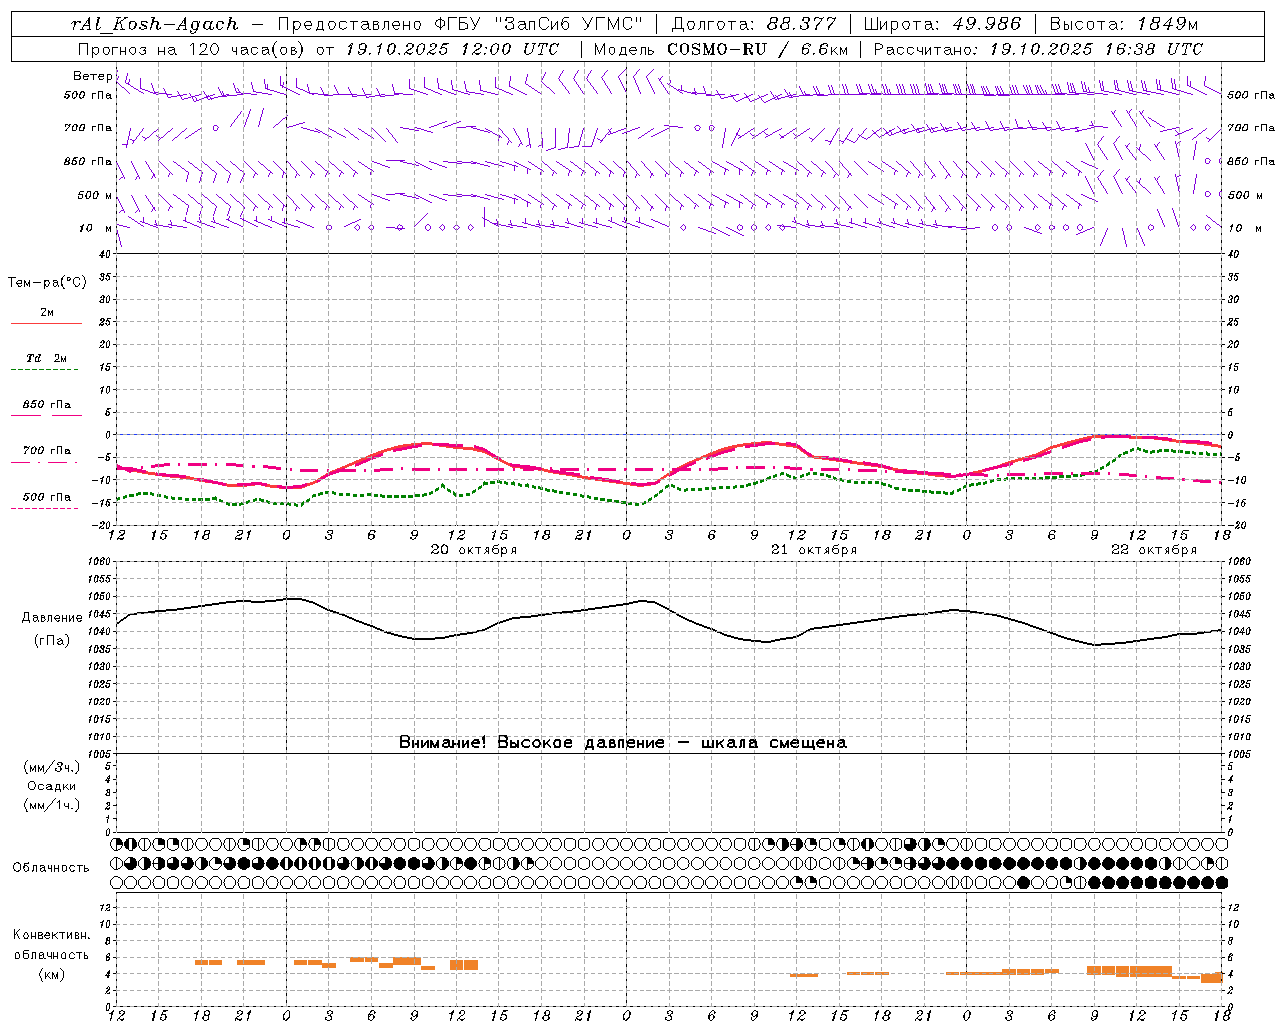Select the model name COSMO-RU / 6.6км
1280x1024 pixels.
click(758, 49)
